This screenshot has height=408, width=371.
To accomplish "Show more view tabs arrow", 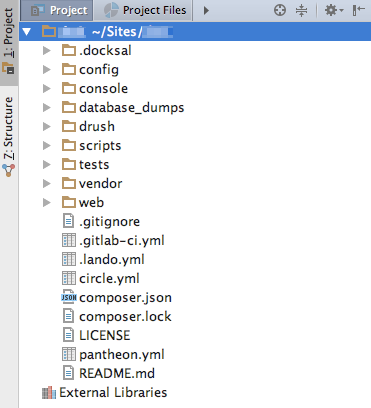I will point(206,11).
